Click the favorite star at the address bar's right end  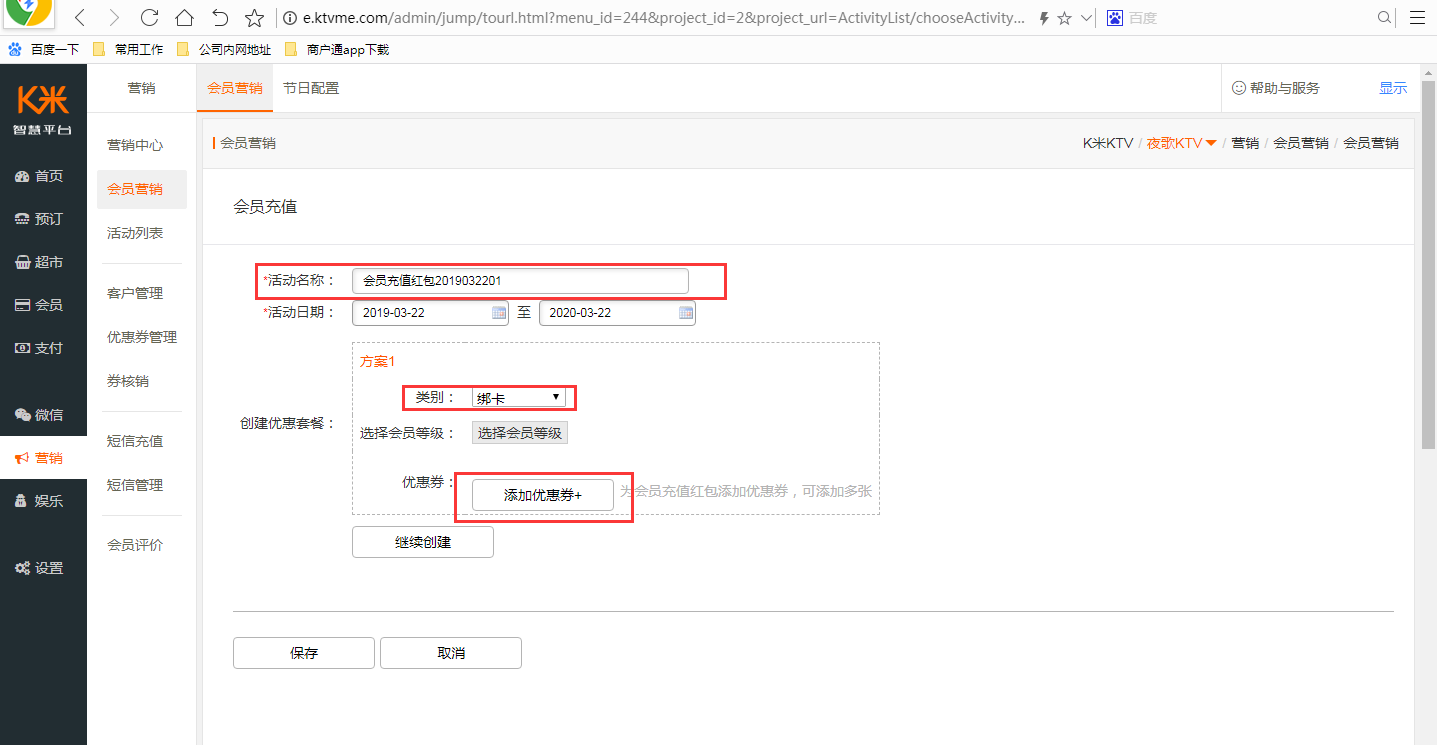point(1065,18)
